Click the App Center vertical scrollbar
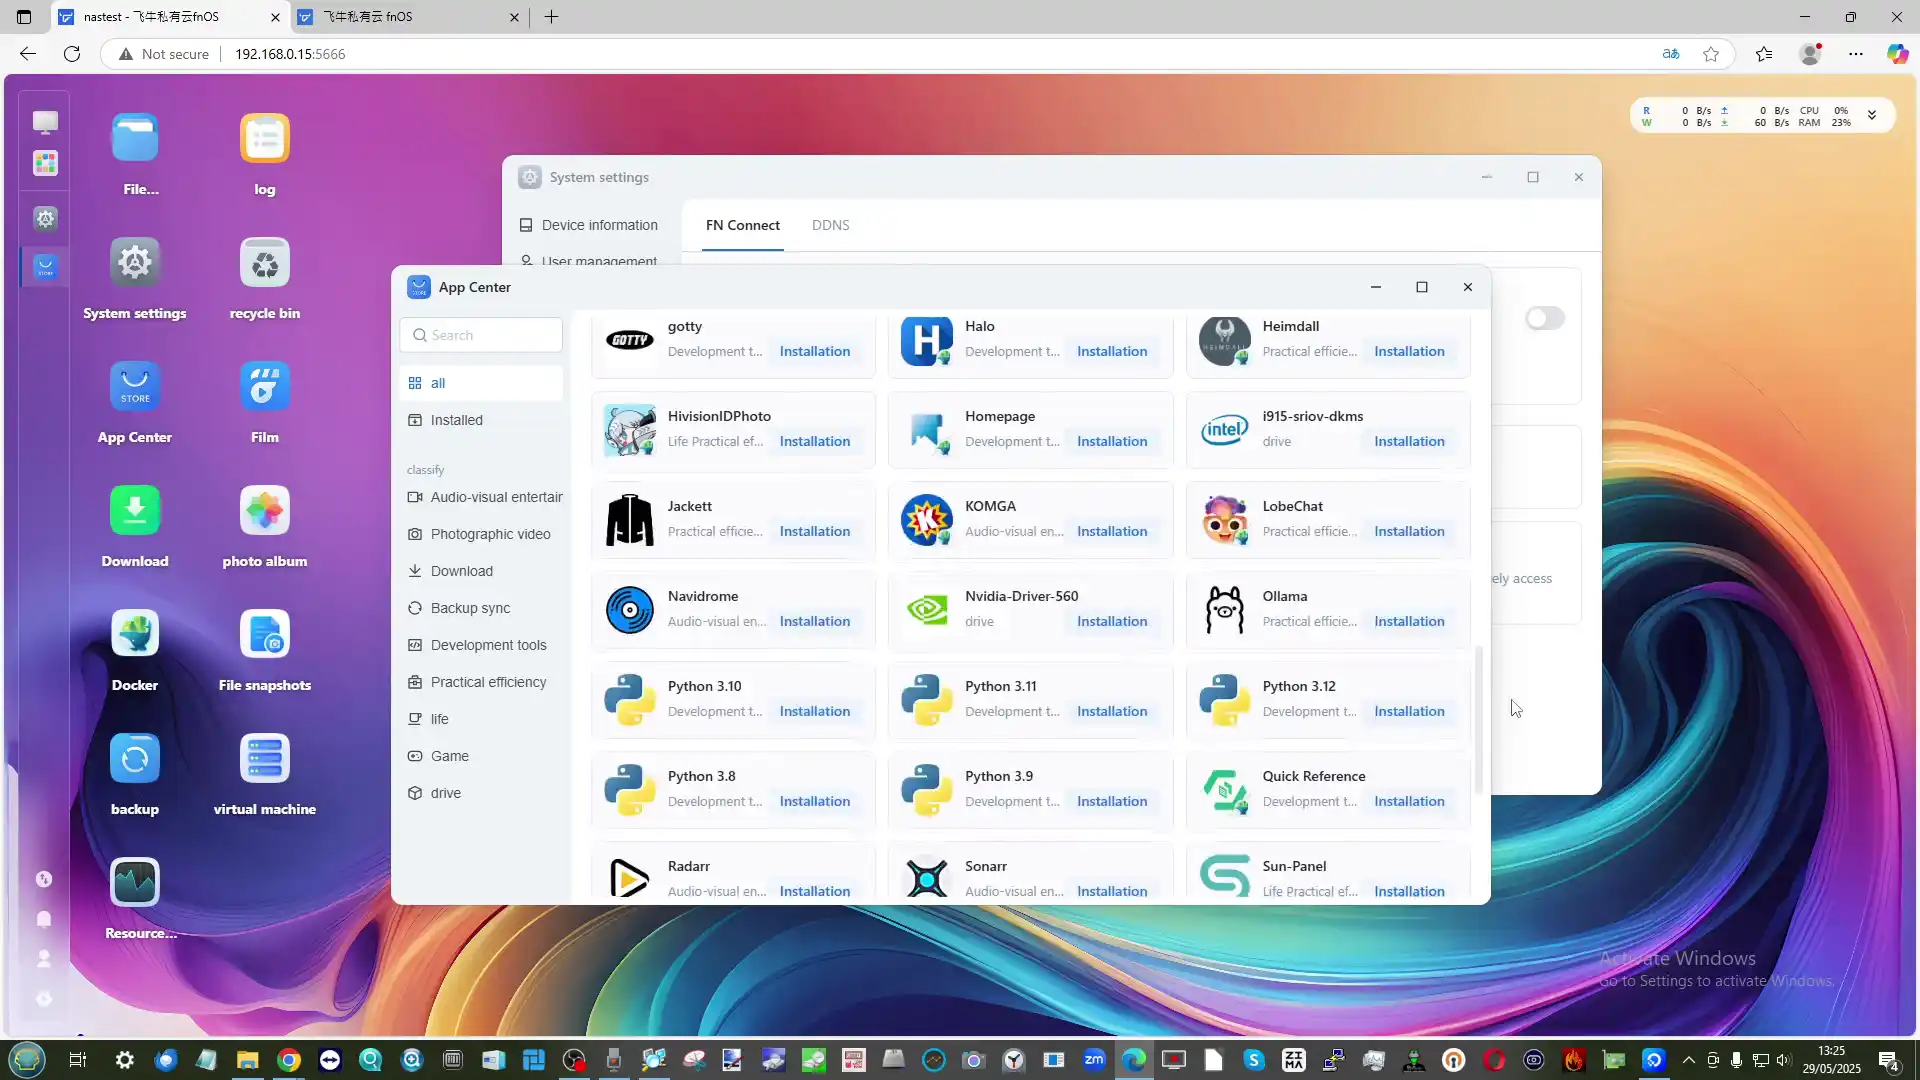 click(x=1479, y=720)
